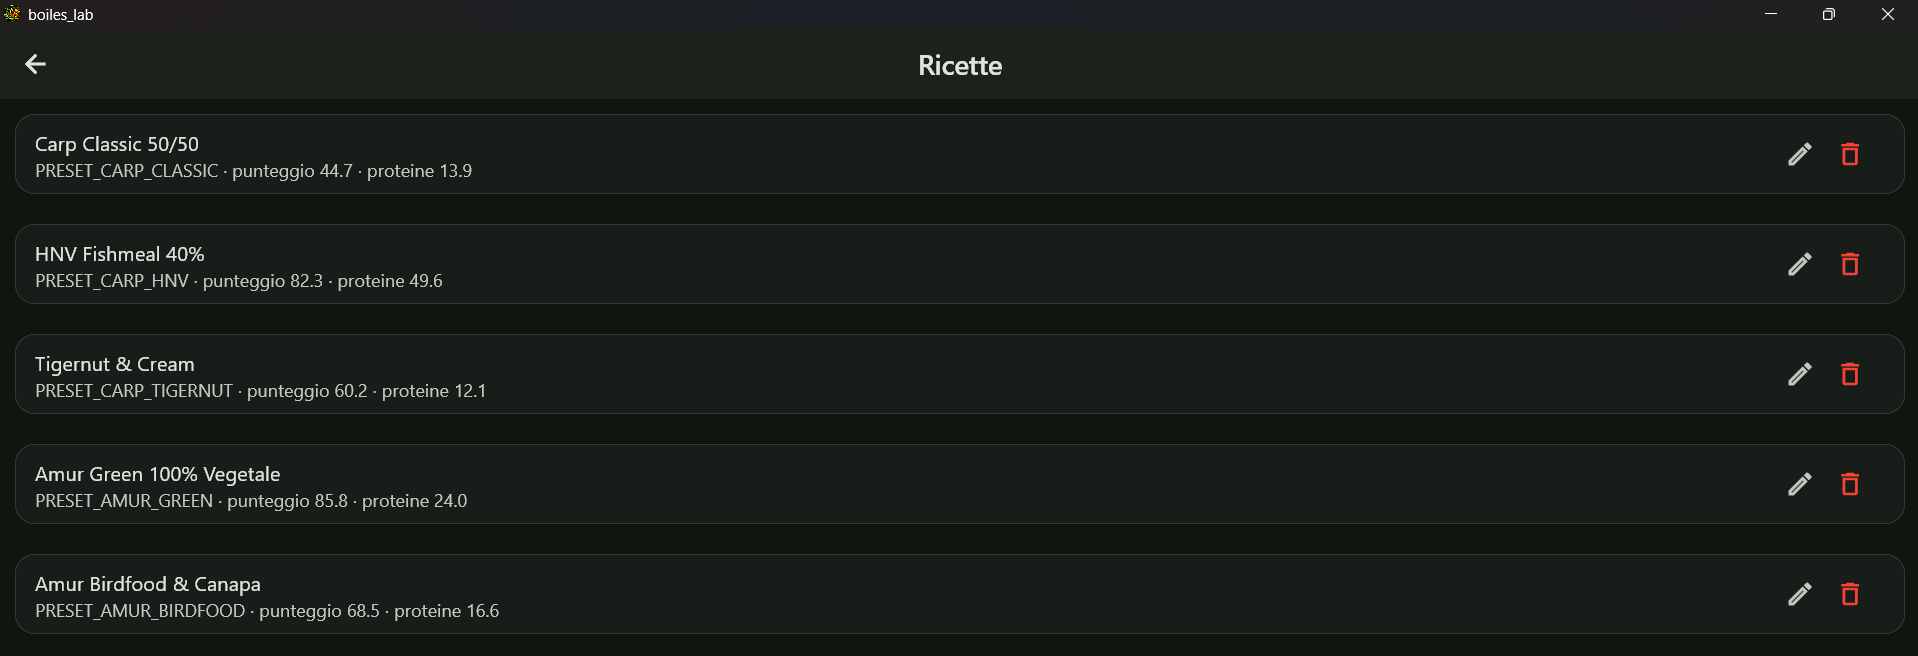Open the Amur Birdfood & Canapa entry
Viewport: 1918px width, 656px height.
click(x=959, y=594)
